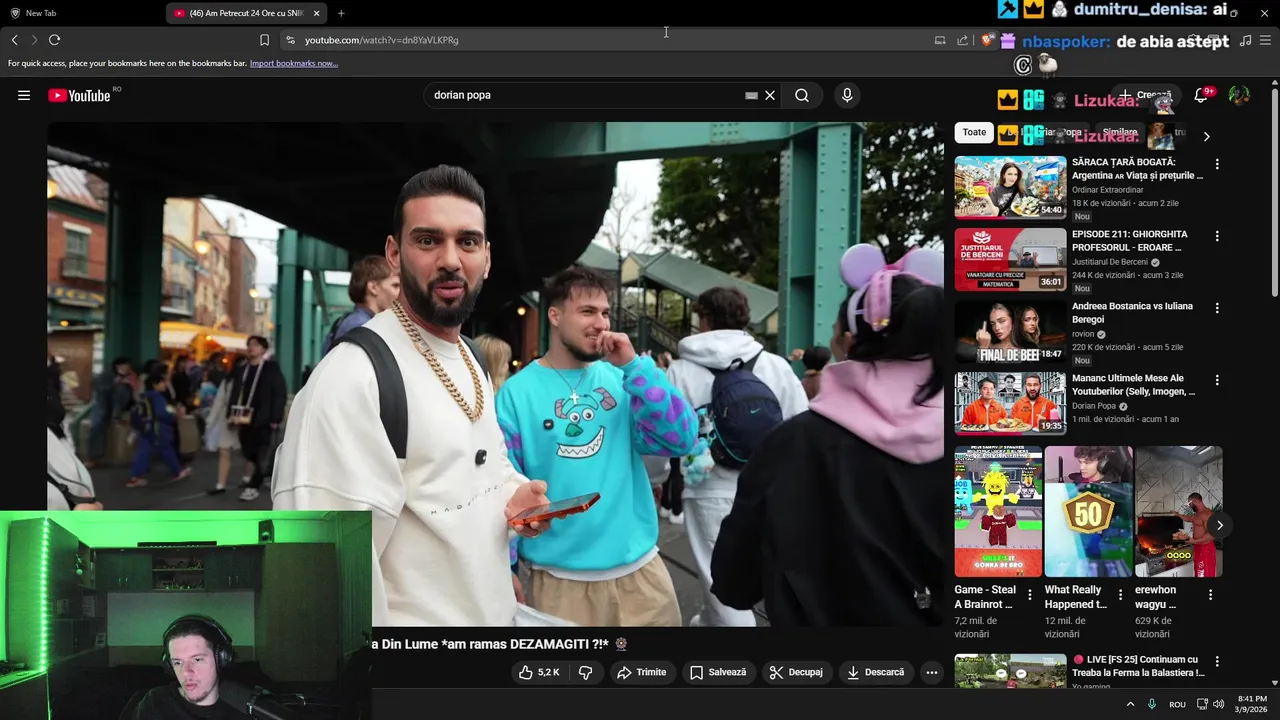The image size is (1280, 720).
Task: Select the 'Toate' filter chip
Action: pos(974,132)
